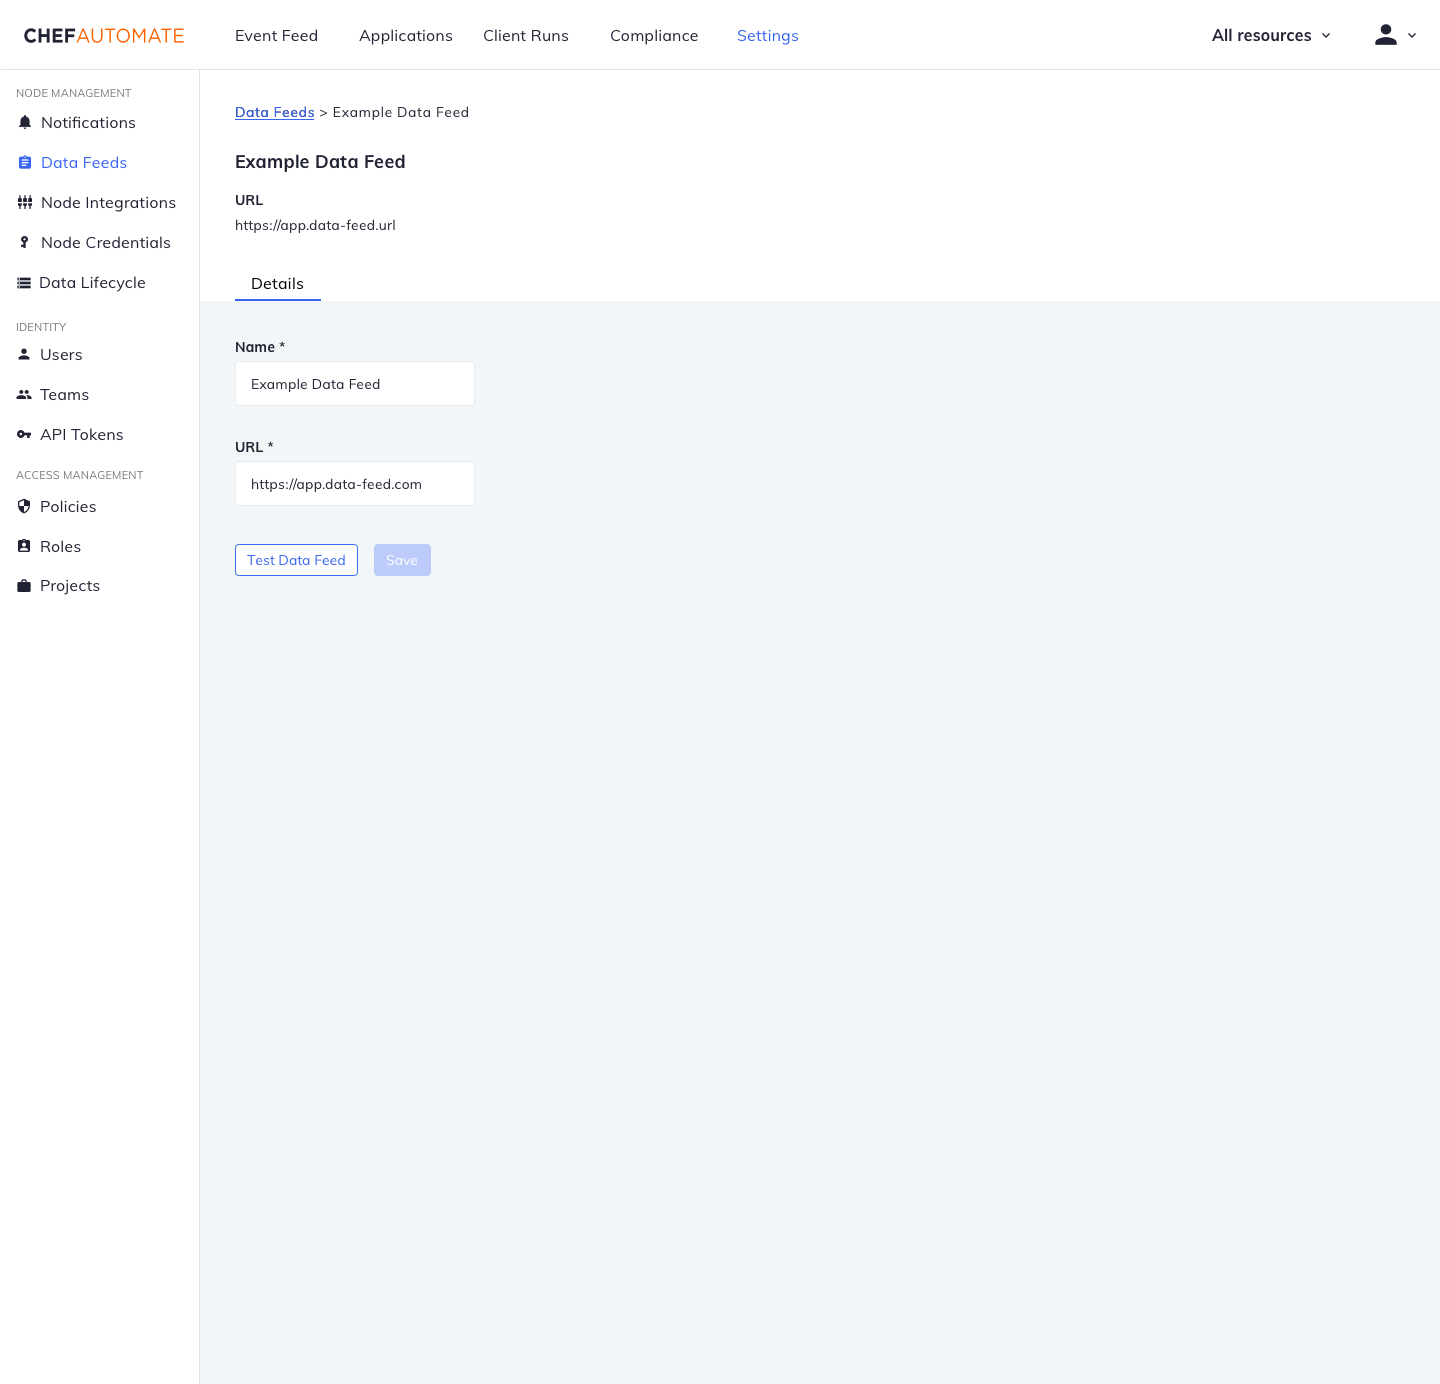Image resolution: width=1440 pixels, height=1384 pixels.
Task: Open Users via the person icon
Action: pos(24,354)
